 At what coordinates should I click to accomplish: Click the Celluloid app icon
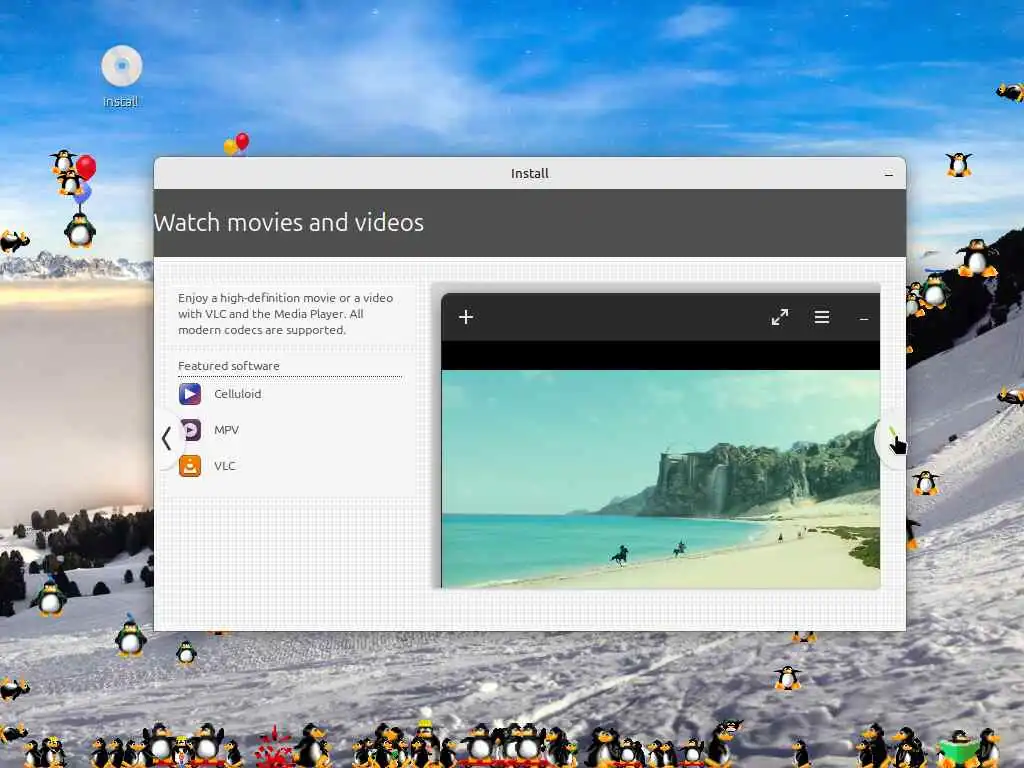[190, 394]
